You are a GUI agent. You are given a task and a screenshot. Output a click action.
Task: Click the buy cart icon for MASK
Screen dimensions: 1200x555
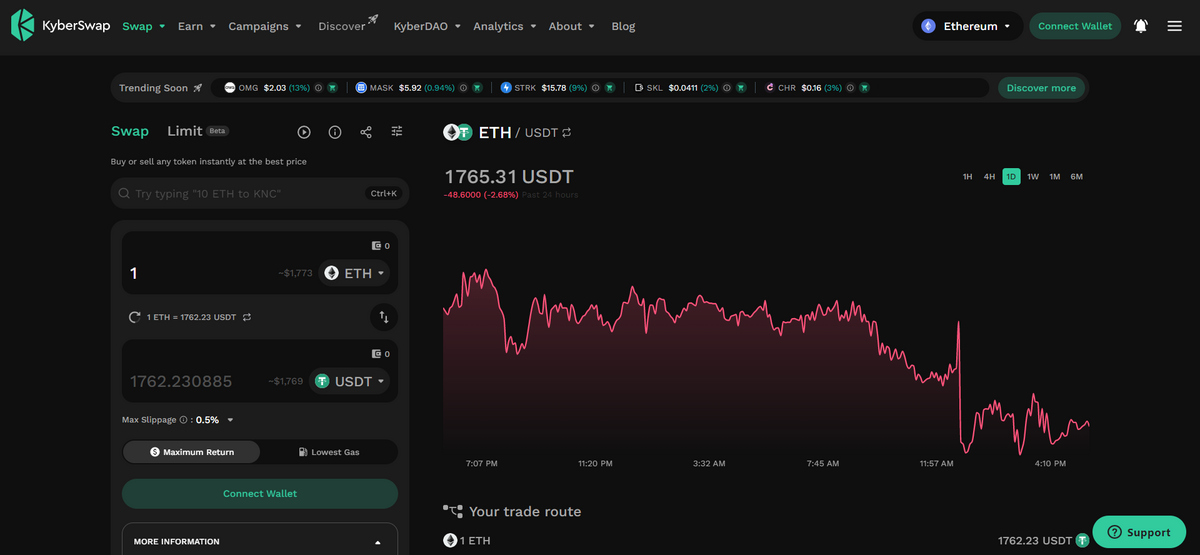tap(476, 88)
